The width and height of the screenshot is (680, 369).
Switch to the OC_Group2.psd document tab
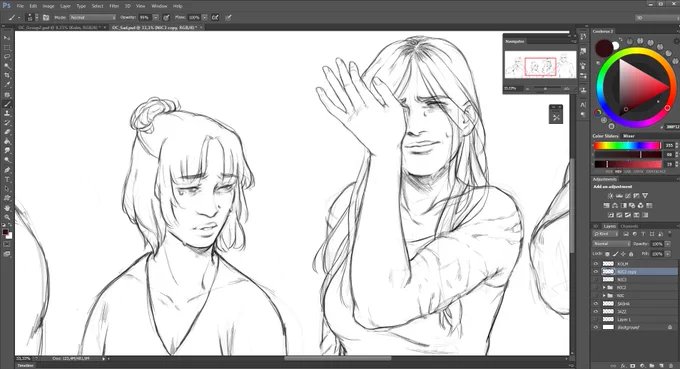(x=59, y=27)
